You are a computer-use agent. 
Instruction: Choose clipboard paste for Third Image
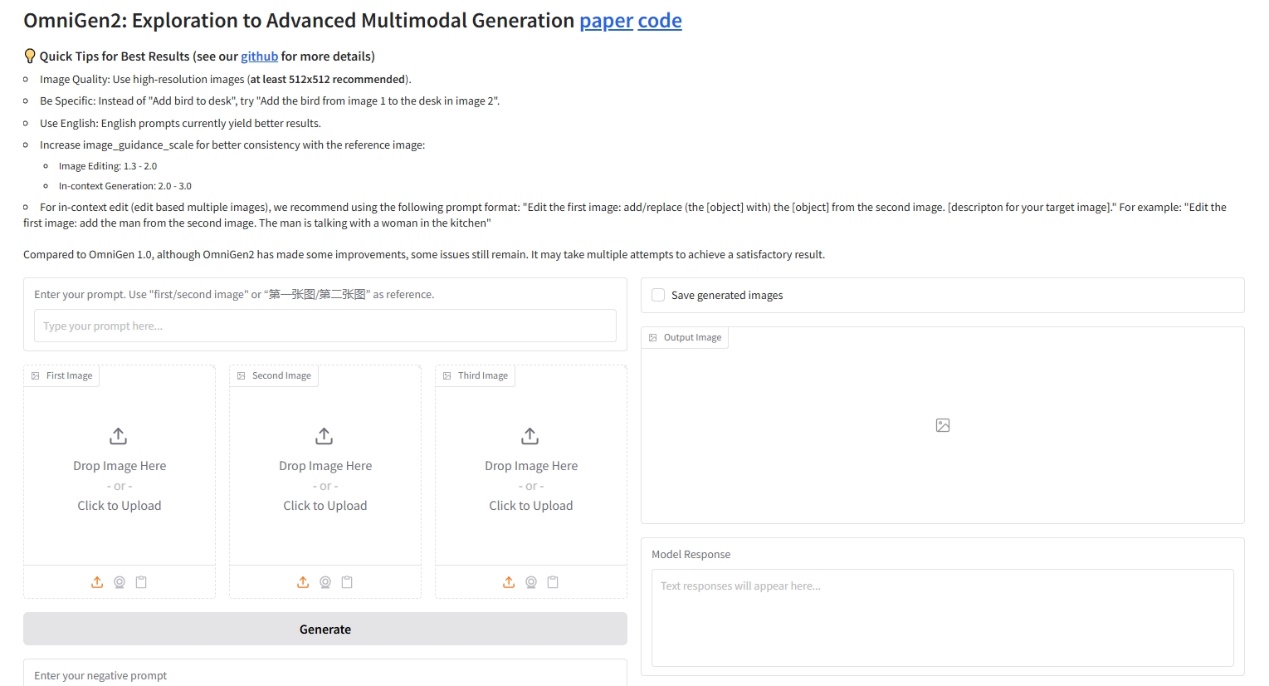tap(553, 582)
